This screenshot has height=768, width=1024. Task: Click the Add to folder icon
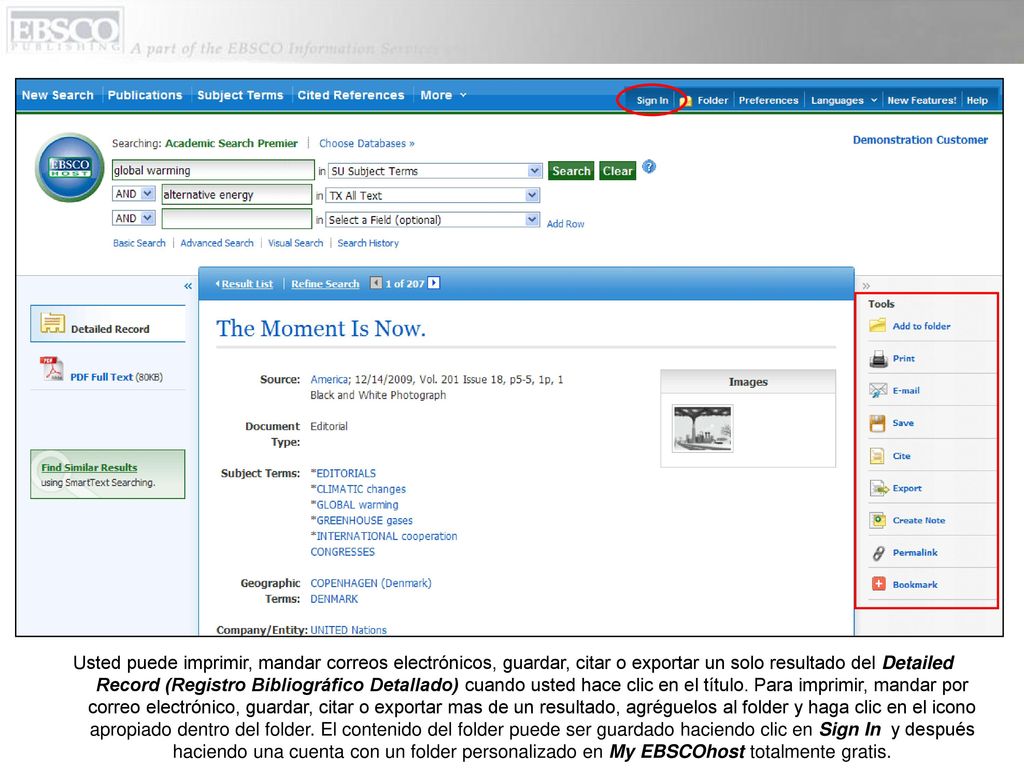[878, 325]
